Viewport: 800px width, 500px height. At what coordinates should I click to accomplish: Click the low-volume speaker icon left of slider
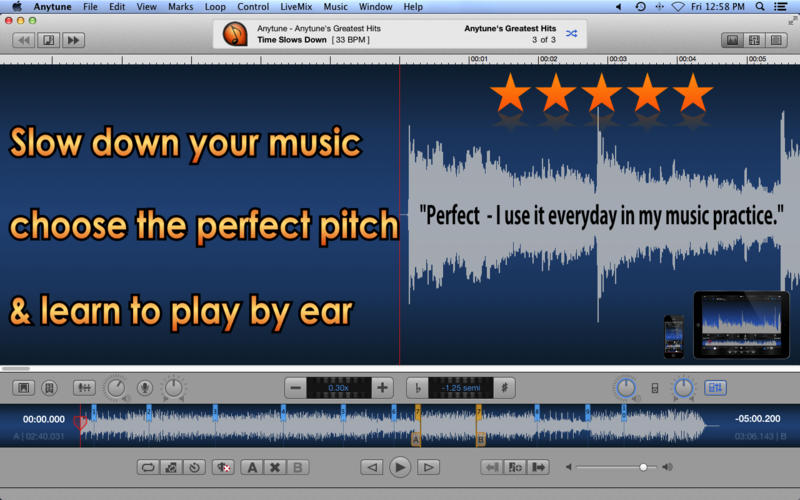click(568, 467)
